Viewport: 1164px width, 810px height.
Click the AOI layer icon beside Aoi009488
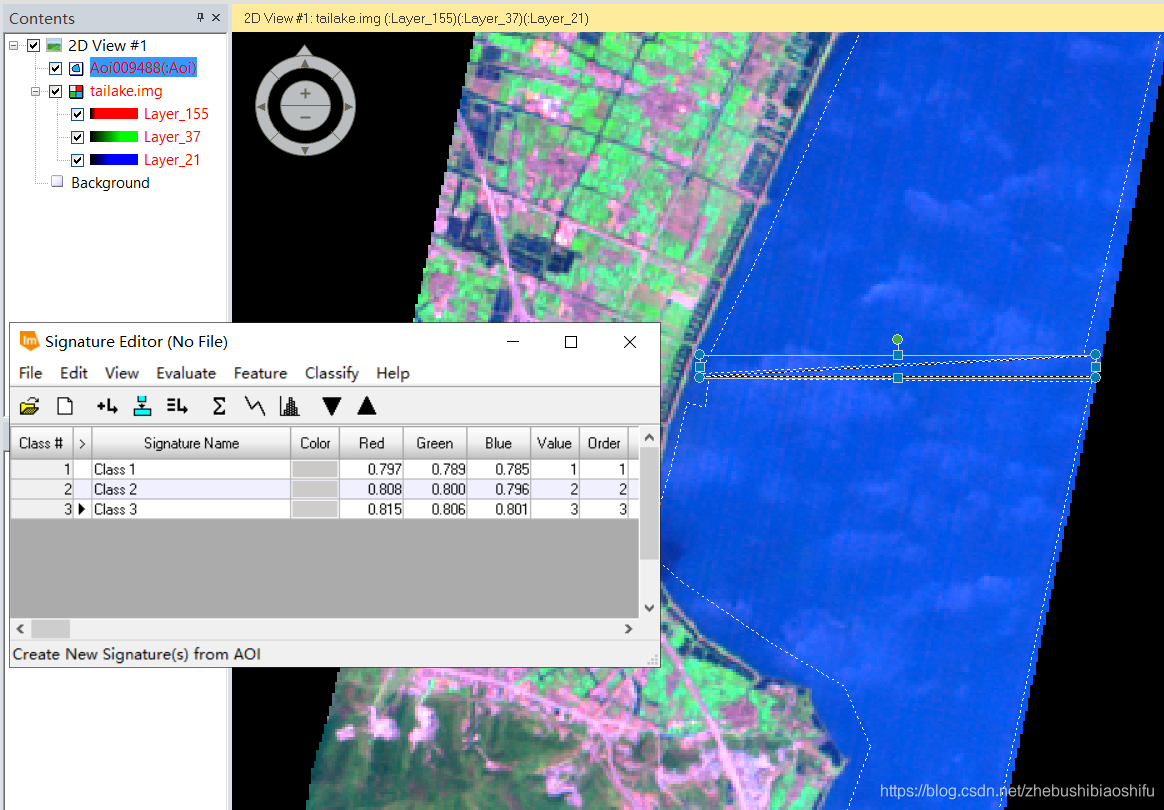(x=76, y=68)
